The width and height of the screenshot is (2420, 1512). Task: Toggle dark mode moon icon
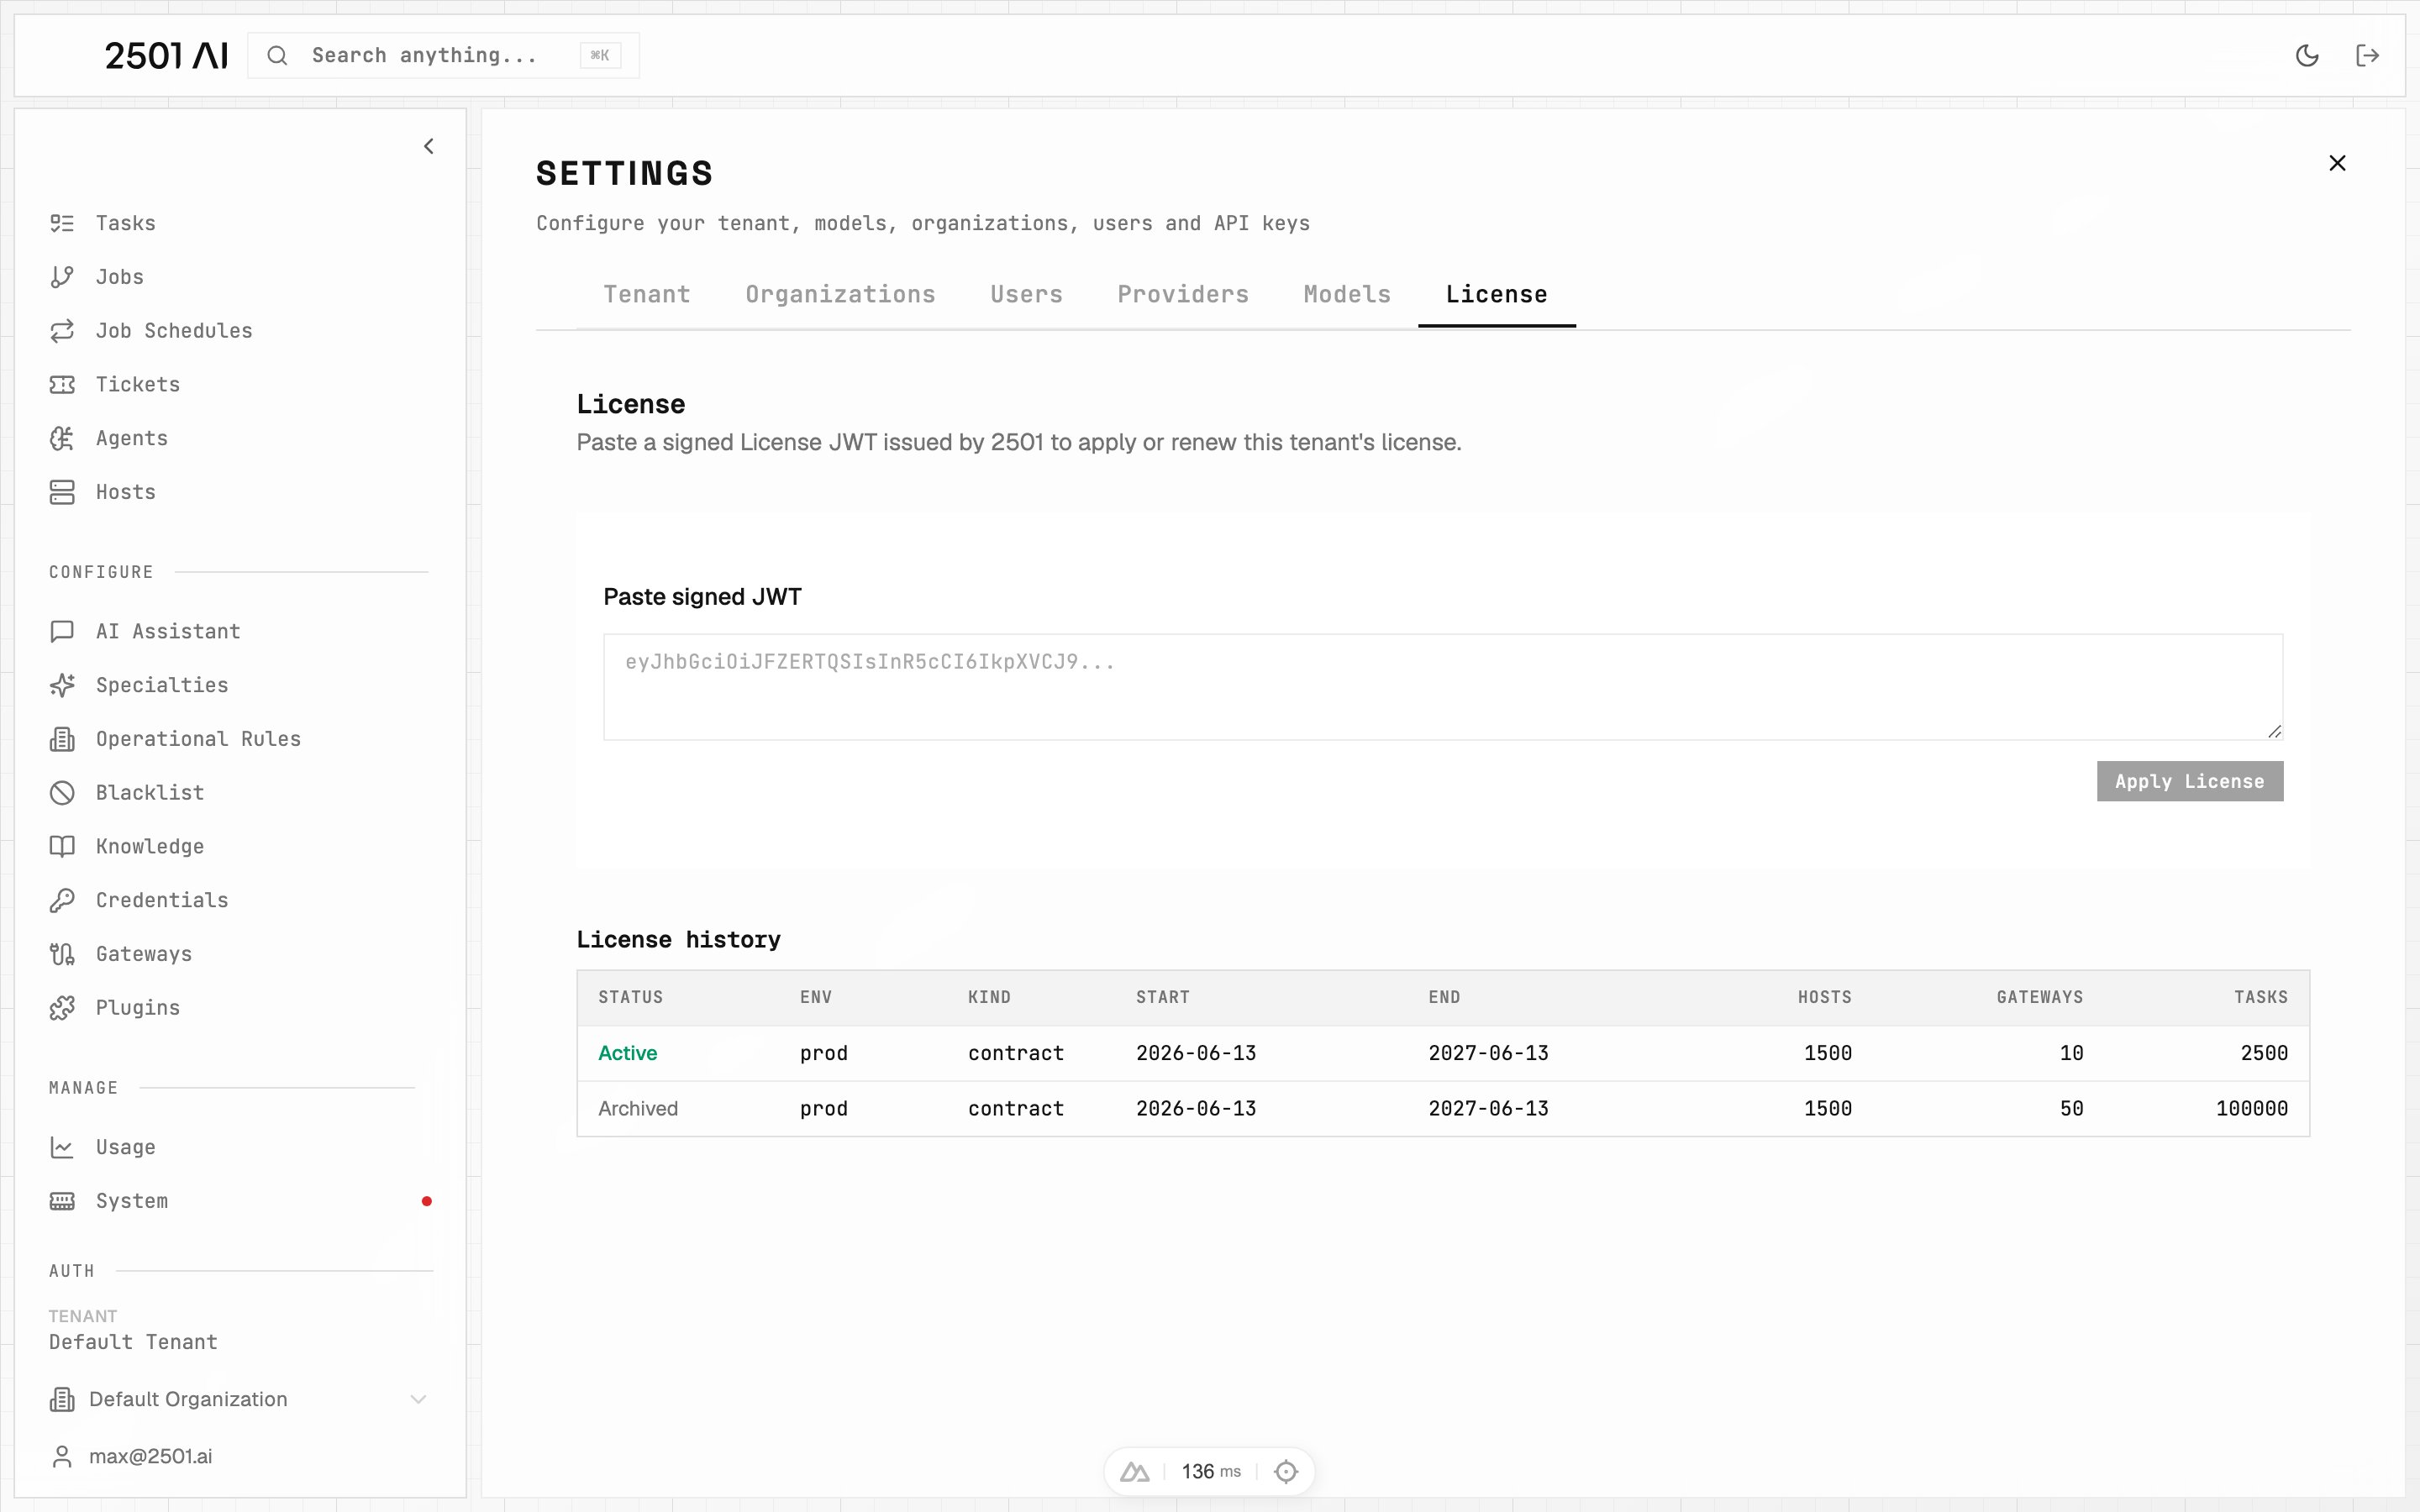pos(2307,56)
